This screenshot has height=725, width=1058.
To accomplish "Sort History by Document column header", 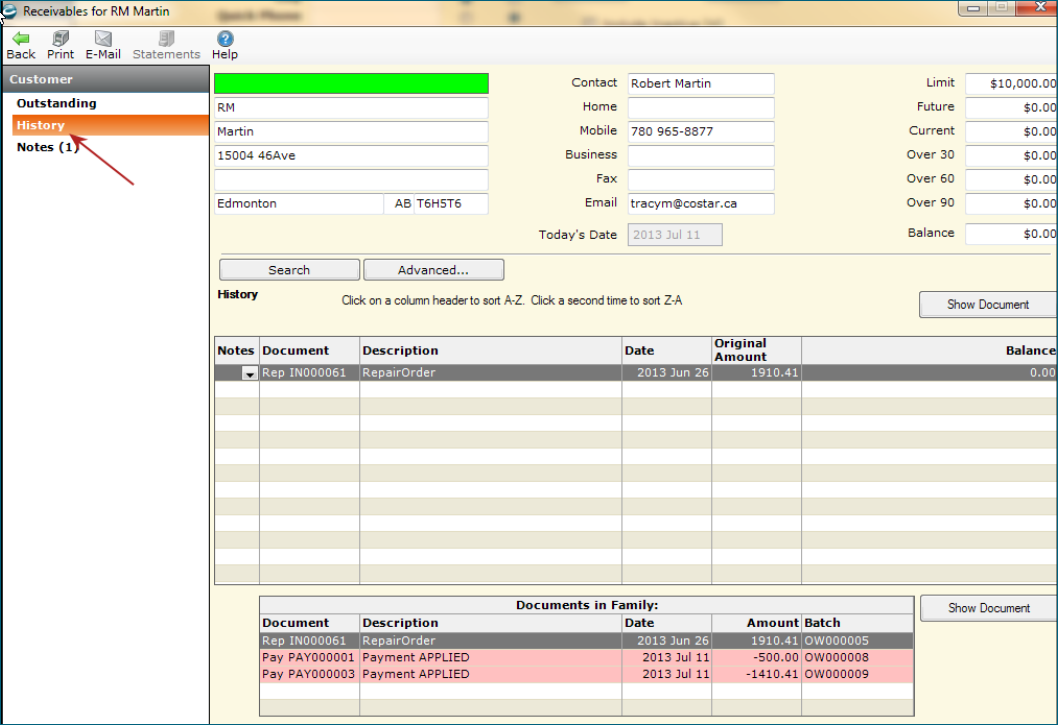I will point(310,351).
